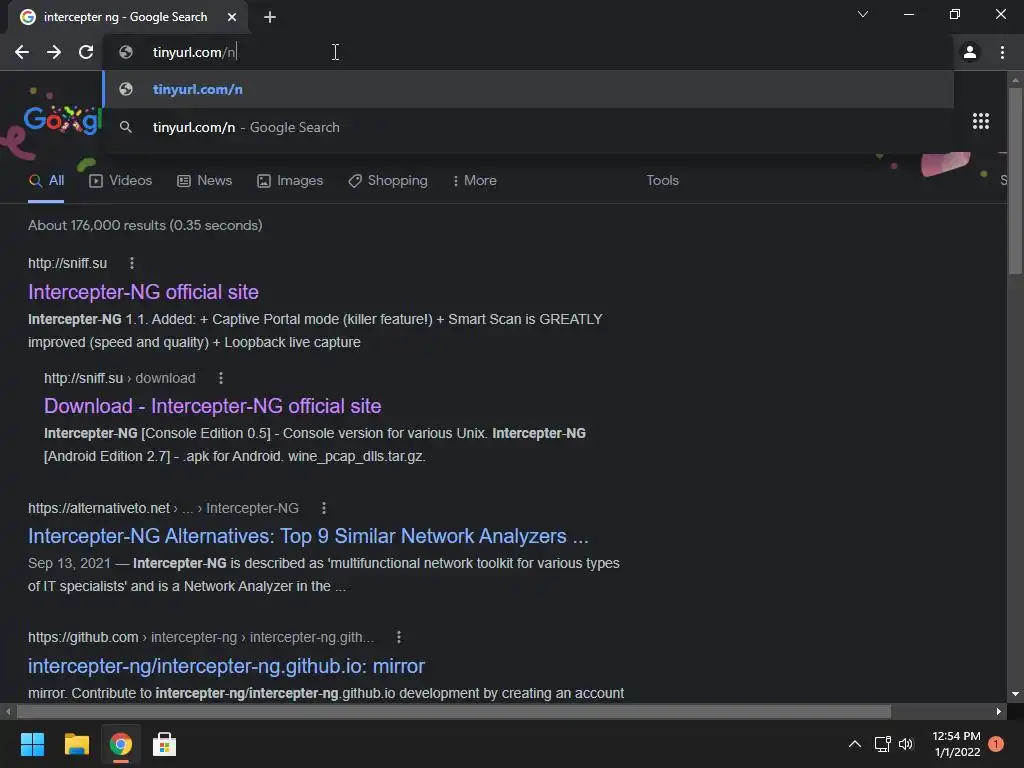
Task: Open File Explorer from the taskbar
Action: tap(76, 744)
